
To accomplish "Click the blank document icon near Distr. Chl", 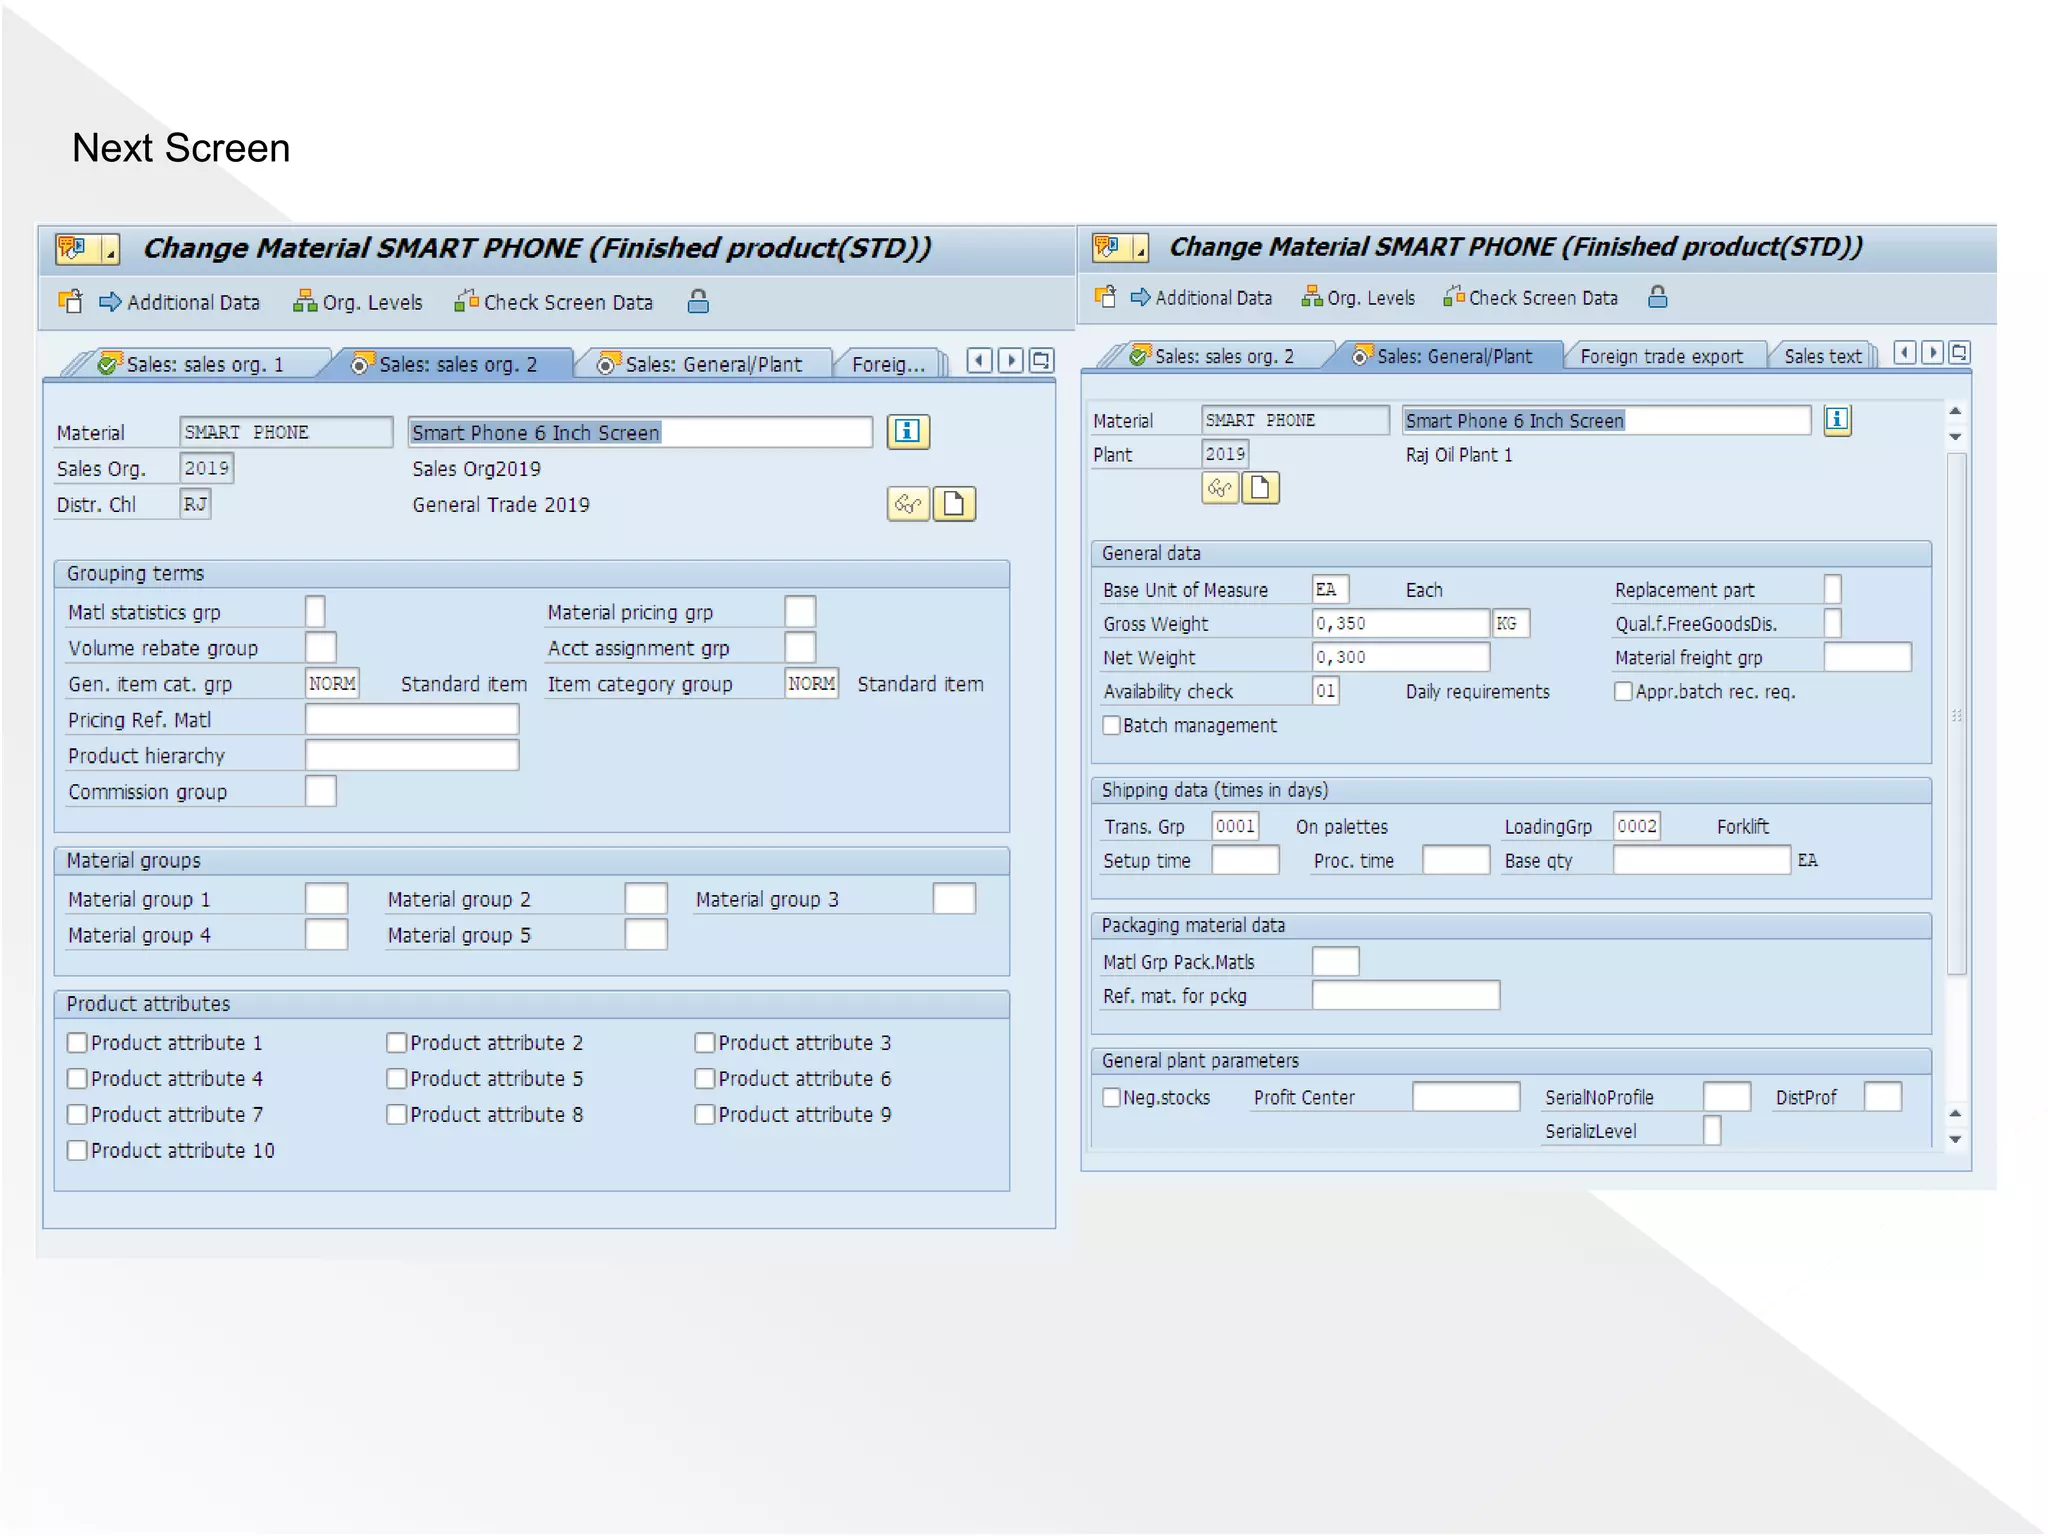I will point(954,504).
